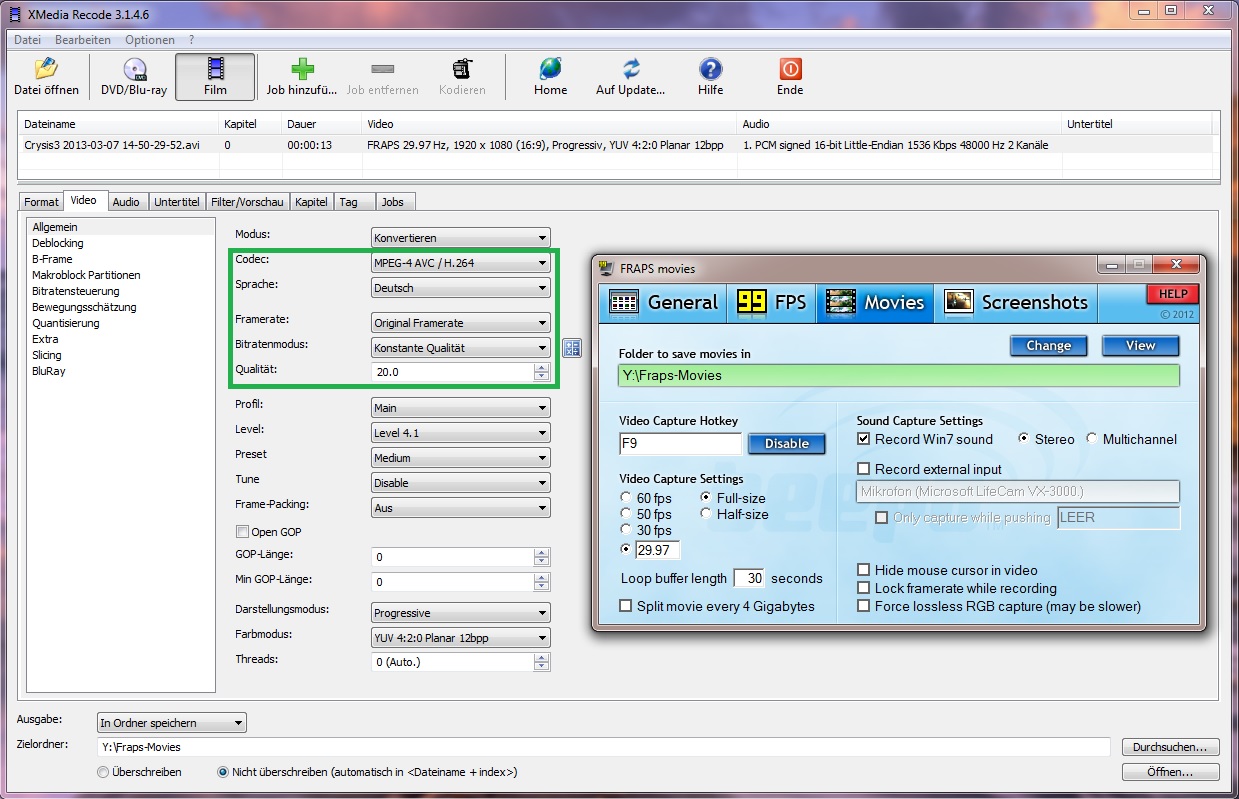Open the Preset dropdown
The height and width of the screenshot is (799, 1239).
pos(460,458)
